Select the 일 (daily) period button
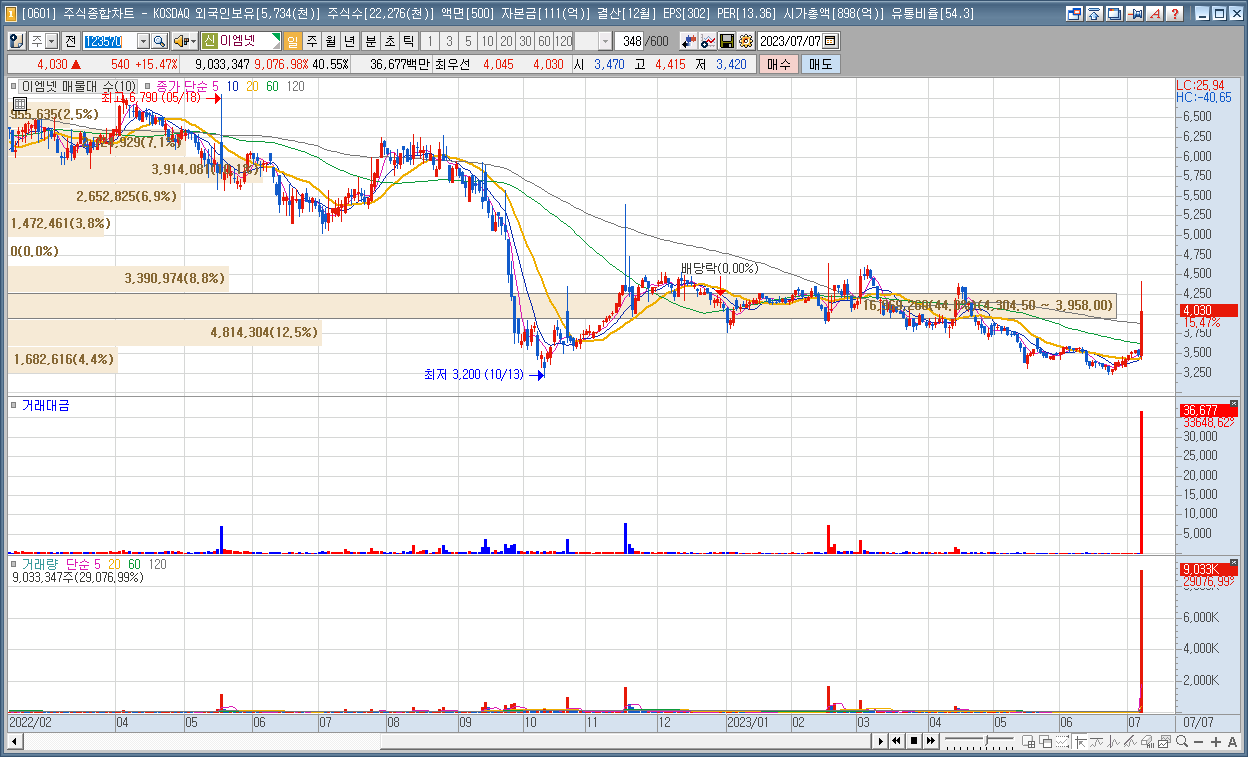Screen dimensions: 1248x757 (x=293, y=41)
